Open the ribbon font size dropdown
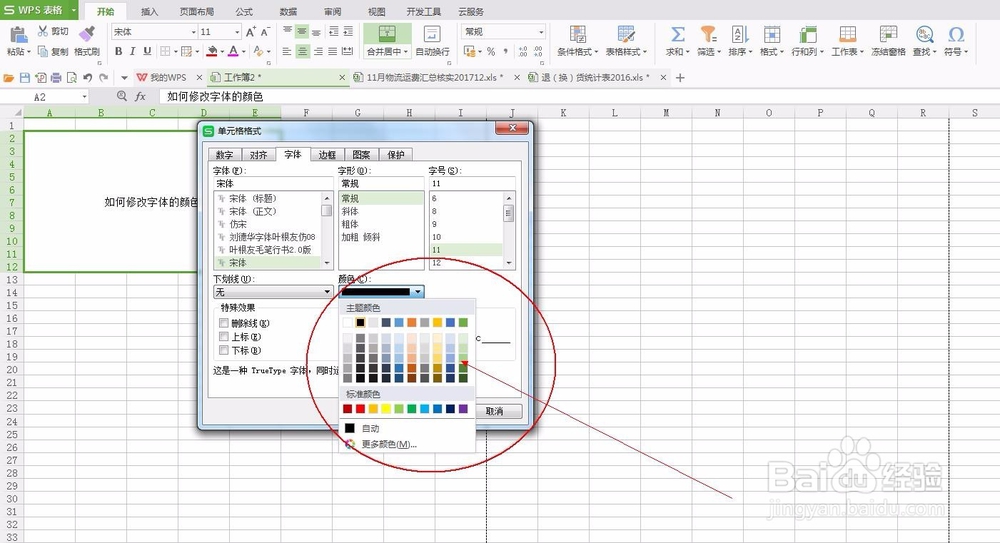 [237, 32]
